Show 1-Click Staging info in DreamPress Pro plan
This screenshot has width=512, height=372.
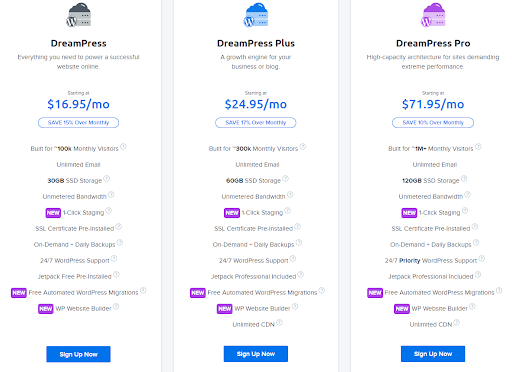pos(465,211)
